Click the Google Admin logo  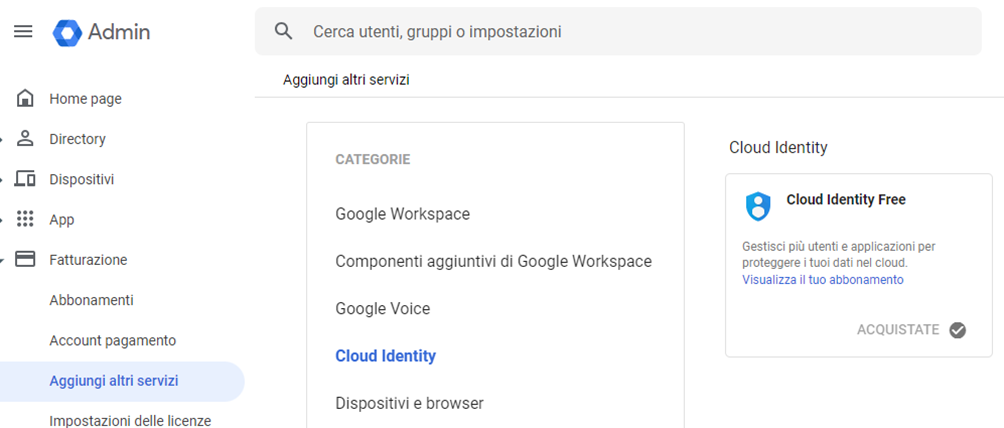[x=67, y=33]
